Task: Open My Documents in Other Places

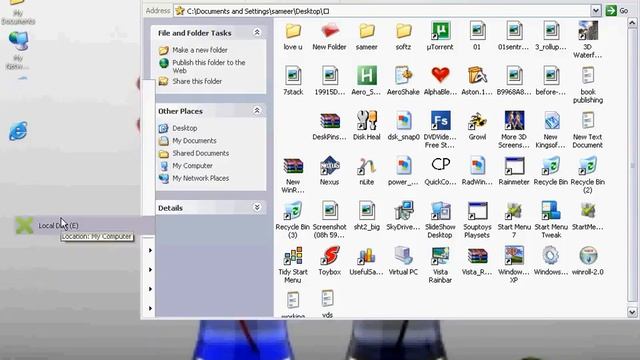Action: (x=194, y=141)
